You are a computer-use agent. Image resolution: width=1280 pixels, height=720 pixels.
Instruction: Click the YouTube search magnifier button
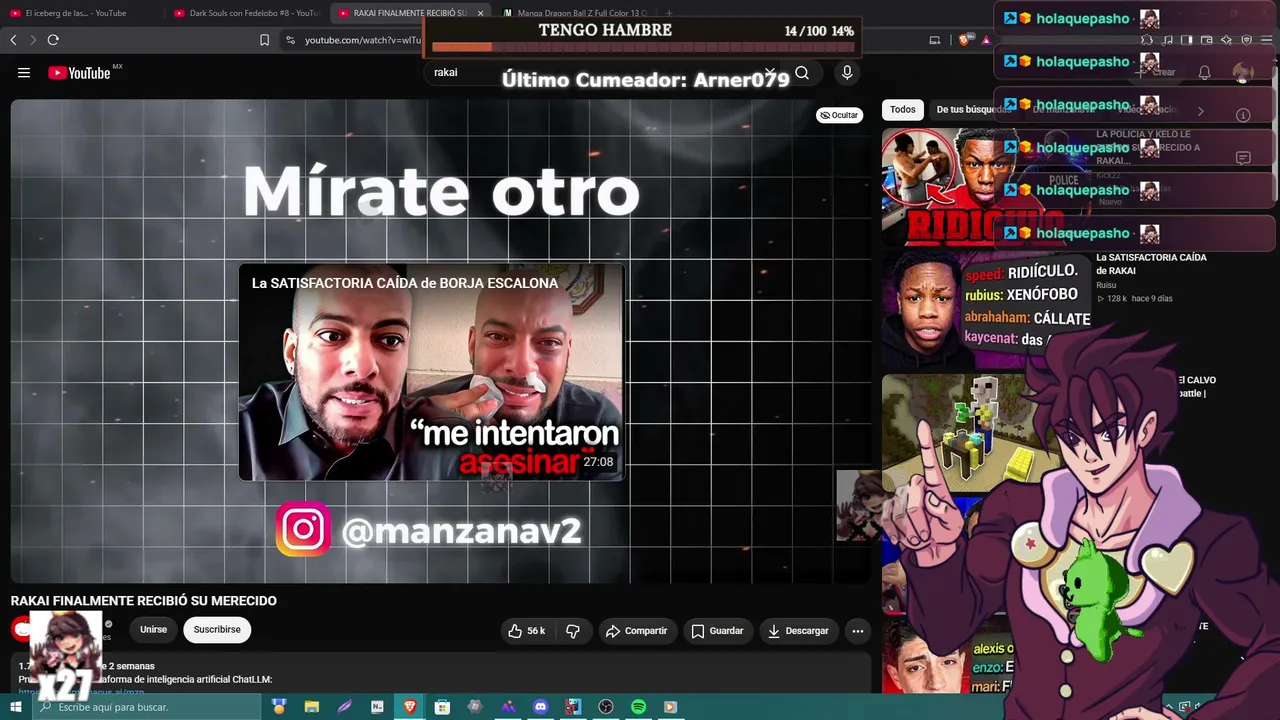point(802,73)
